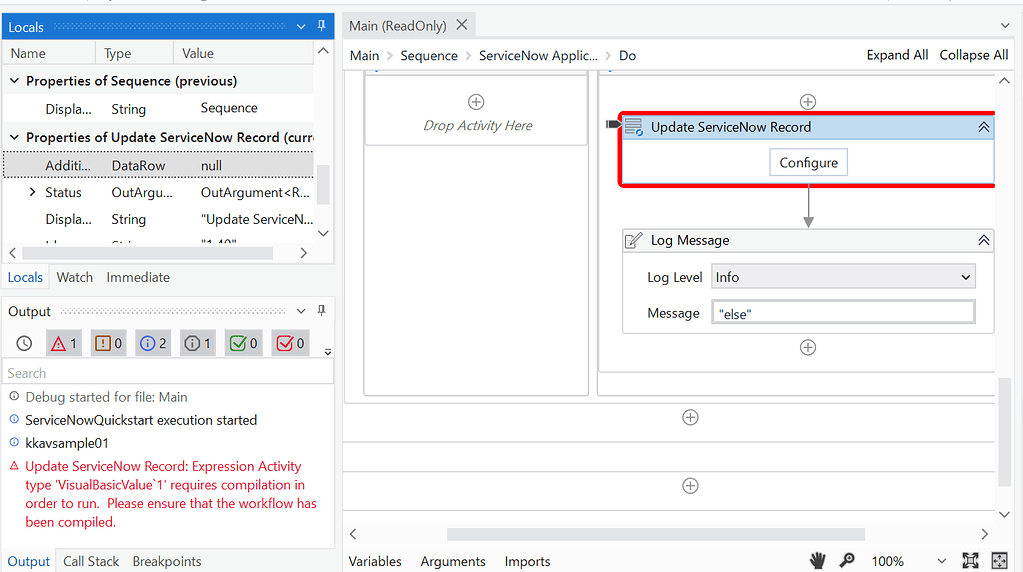This screenshot has width=1023, height=572.
Task: Toggle trace messages filter showing 1
Action: (x=198, y=343)
